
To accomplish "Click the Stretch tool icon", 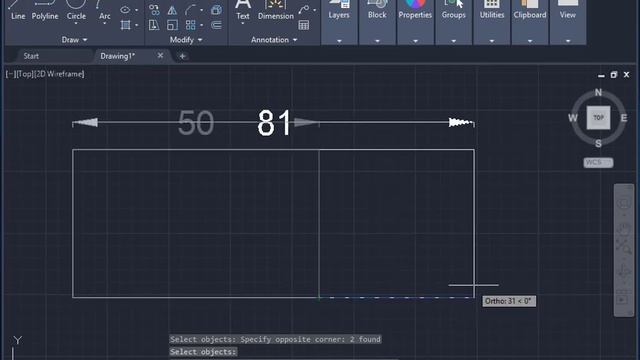I will 154,25.
